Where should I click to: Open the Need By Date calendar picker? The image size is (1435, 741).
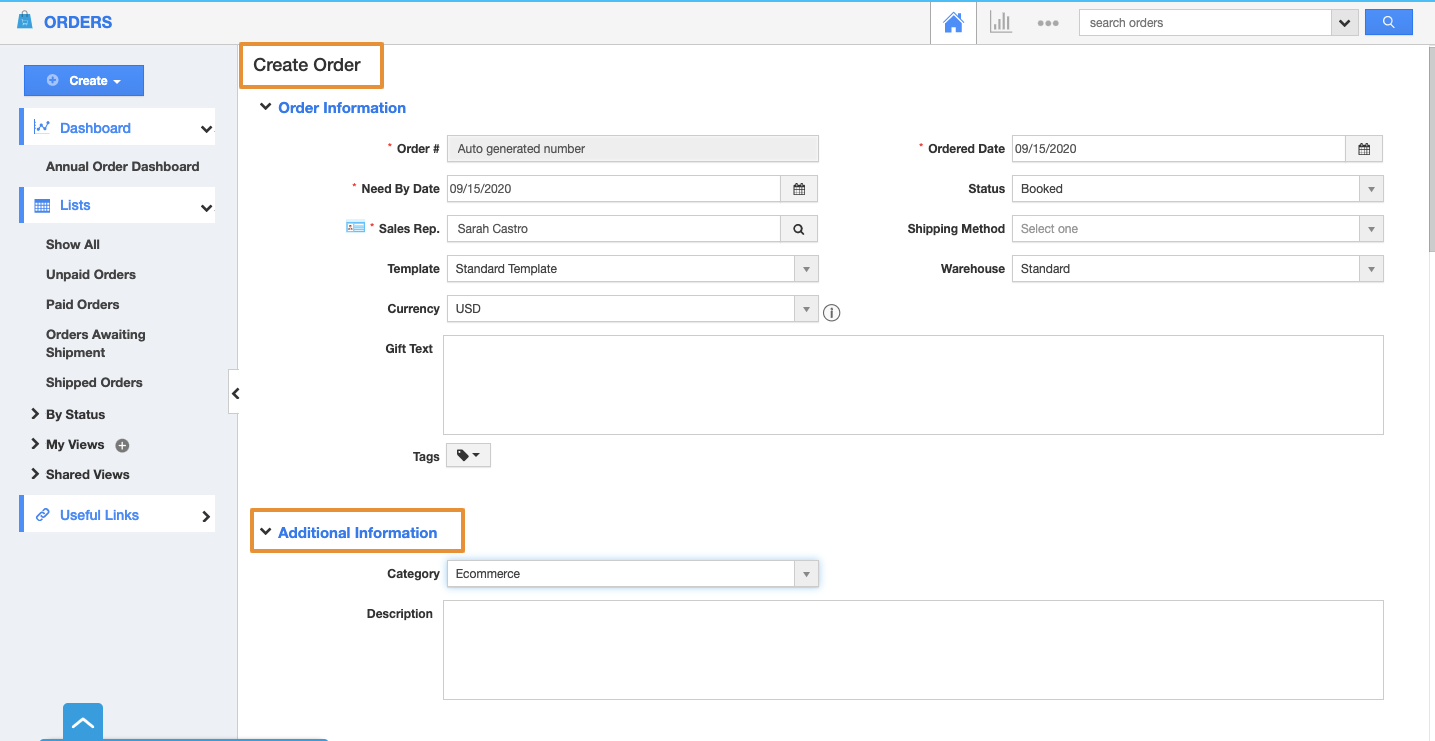[798, 189]
